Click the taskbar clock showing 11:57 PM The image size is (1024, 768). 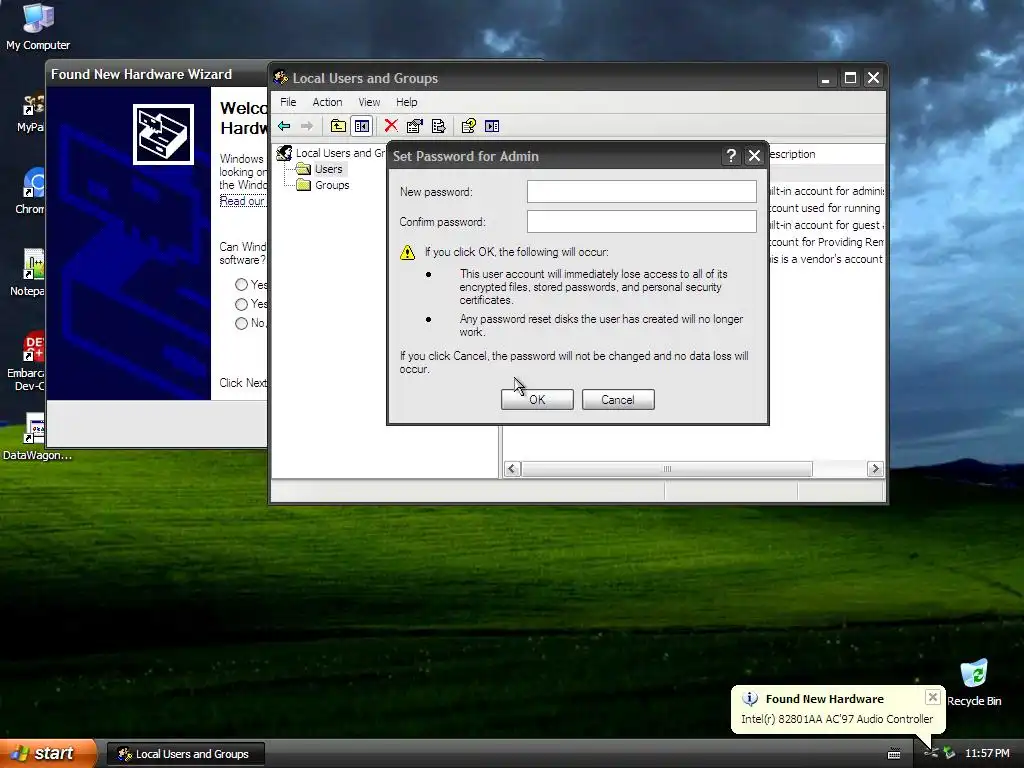tap(987, 754)
